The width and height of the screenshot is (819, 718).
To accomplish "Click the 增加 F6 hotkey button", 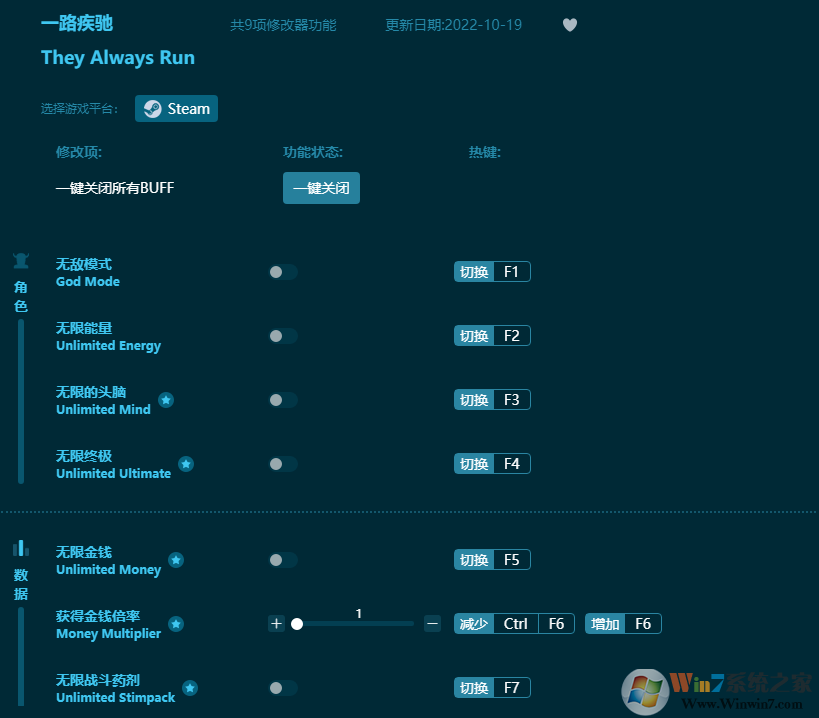I will tap(623, 623).
